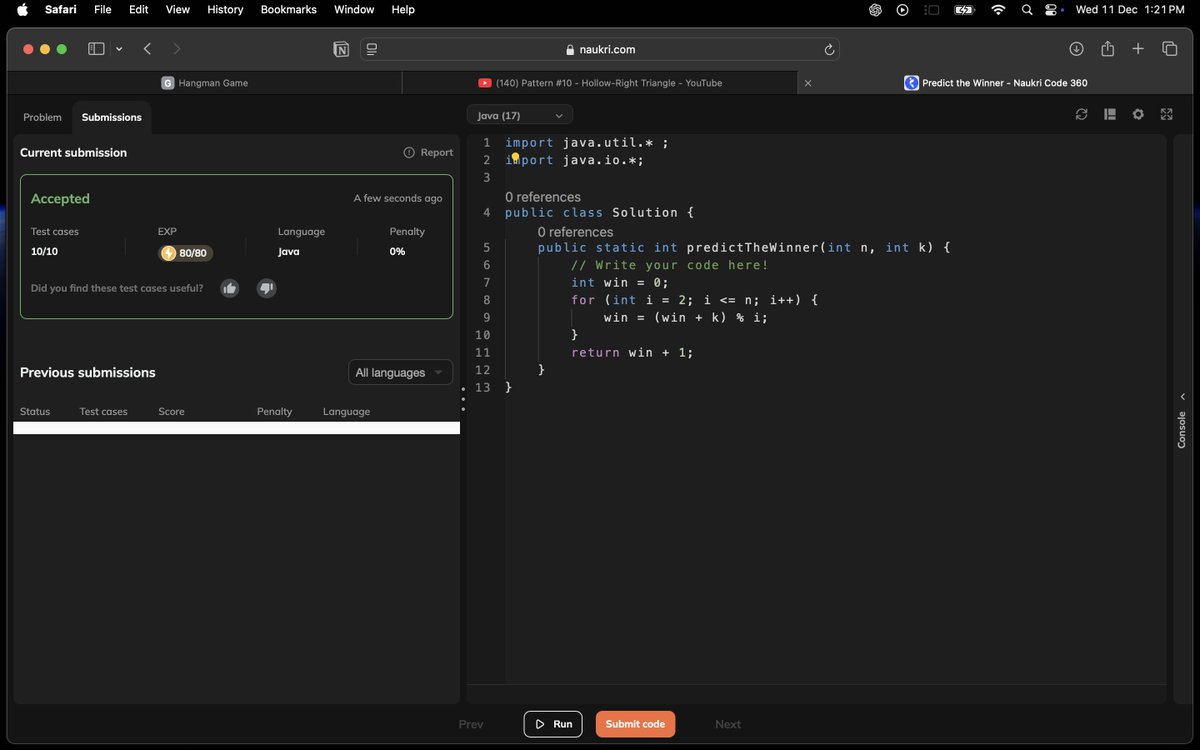Click the Prev navigation button
The width and height of the screenshot is (1200, 750).
(x=471, y=724)
